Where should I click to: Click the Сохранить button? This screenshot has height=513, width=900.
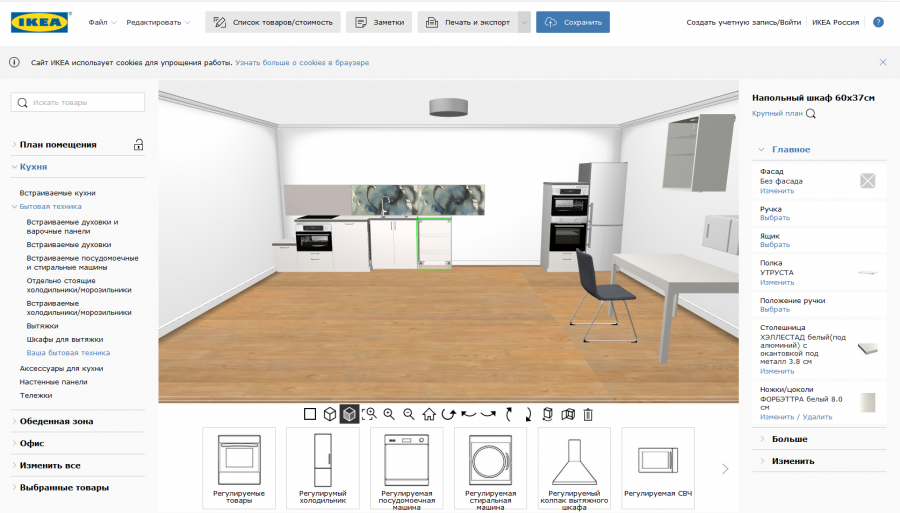(573, 22)
